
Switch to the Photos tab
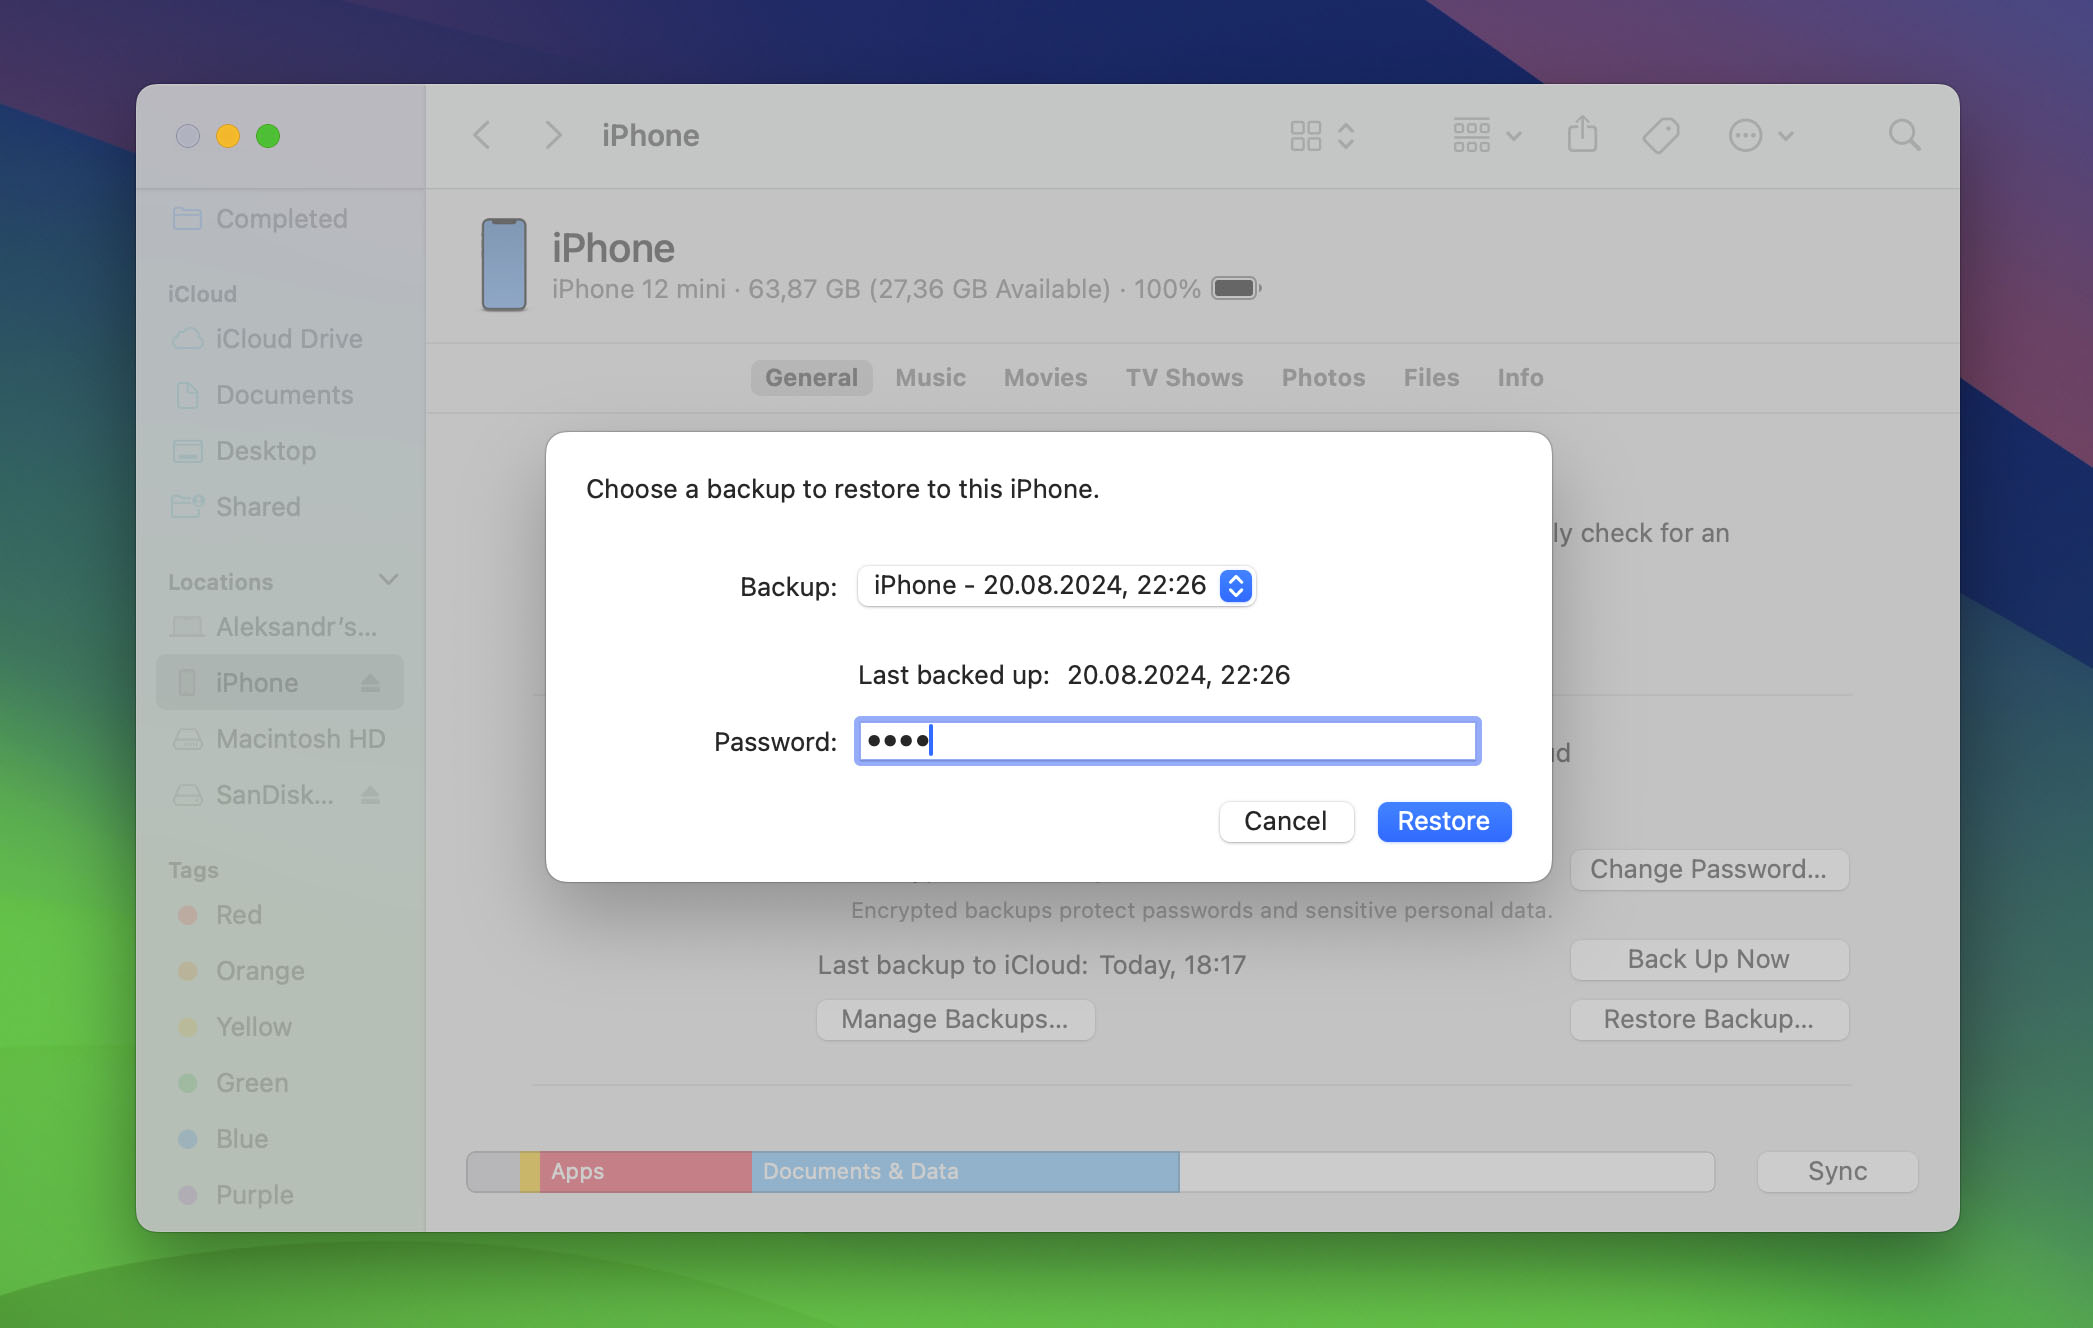(1323, 378)
